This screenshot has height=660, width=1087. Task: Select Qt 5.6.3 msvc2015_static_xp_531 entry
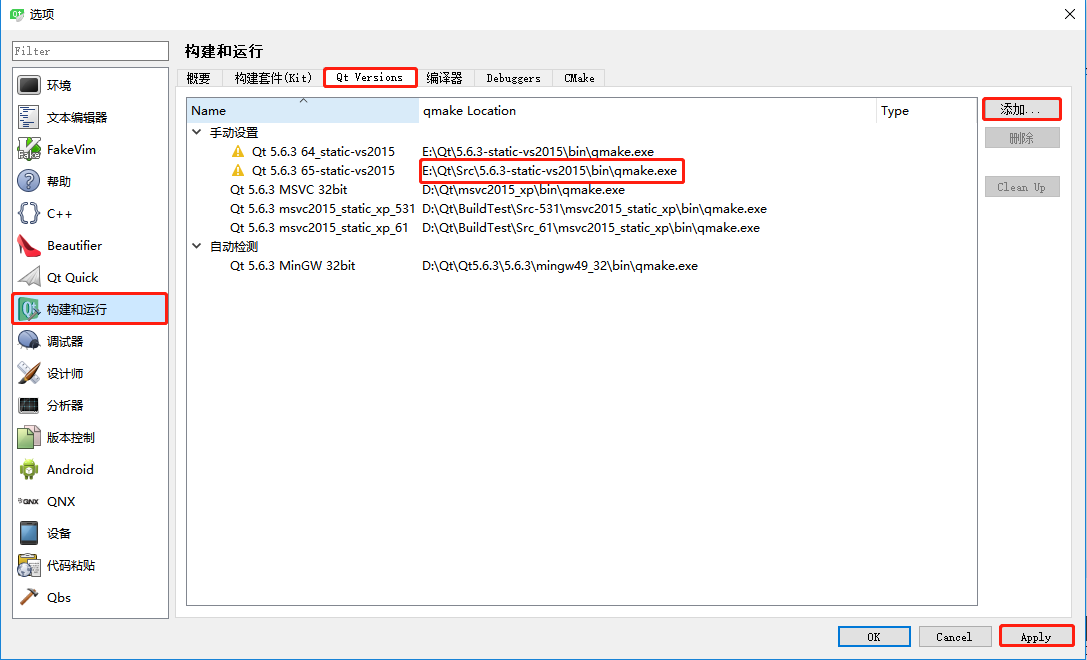pyautogui.click(x=322, y=209)
